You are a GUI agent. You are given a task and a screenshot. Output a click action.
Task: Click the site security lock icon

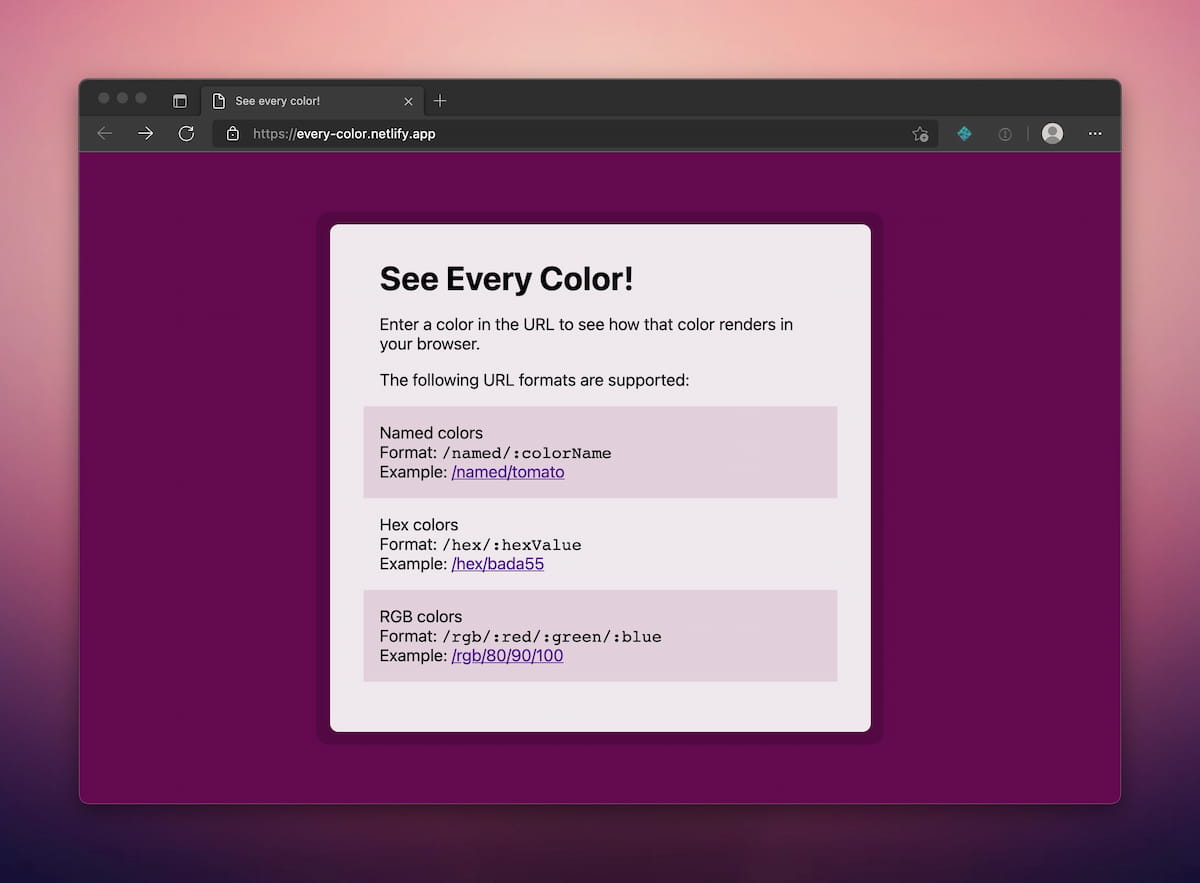(232, 133)
